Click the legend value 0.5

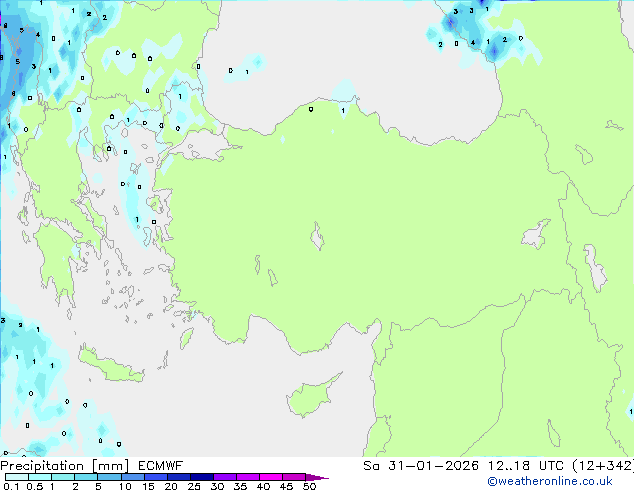tap(34, 486)
